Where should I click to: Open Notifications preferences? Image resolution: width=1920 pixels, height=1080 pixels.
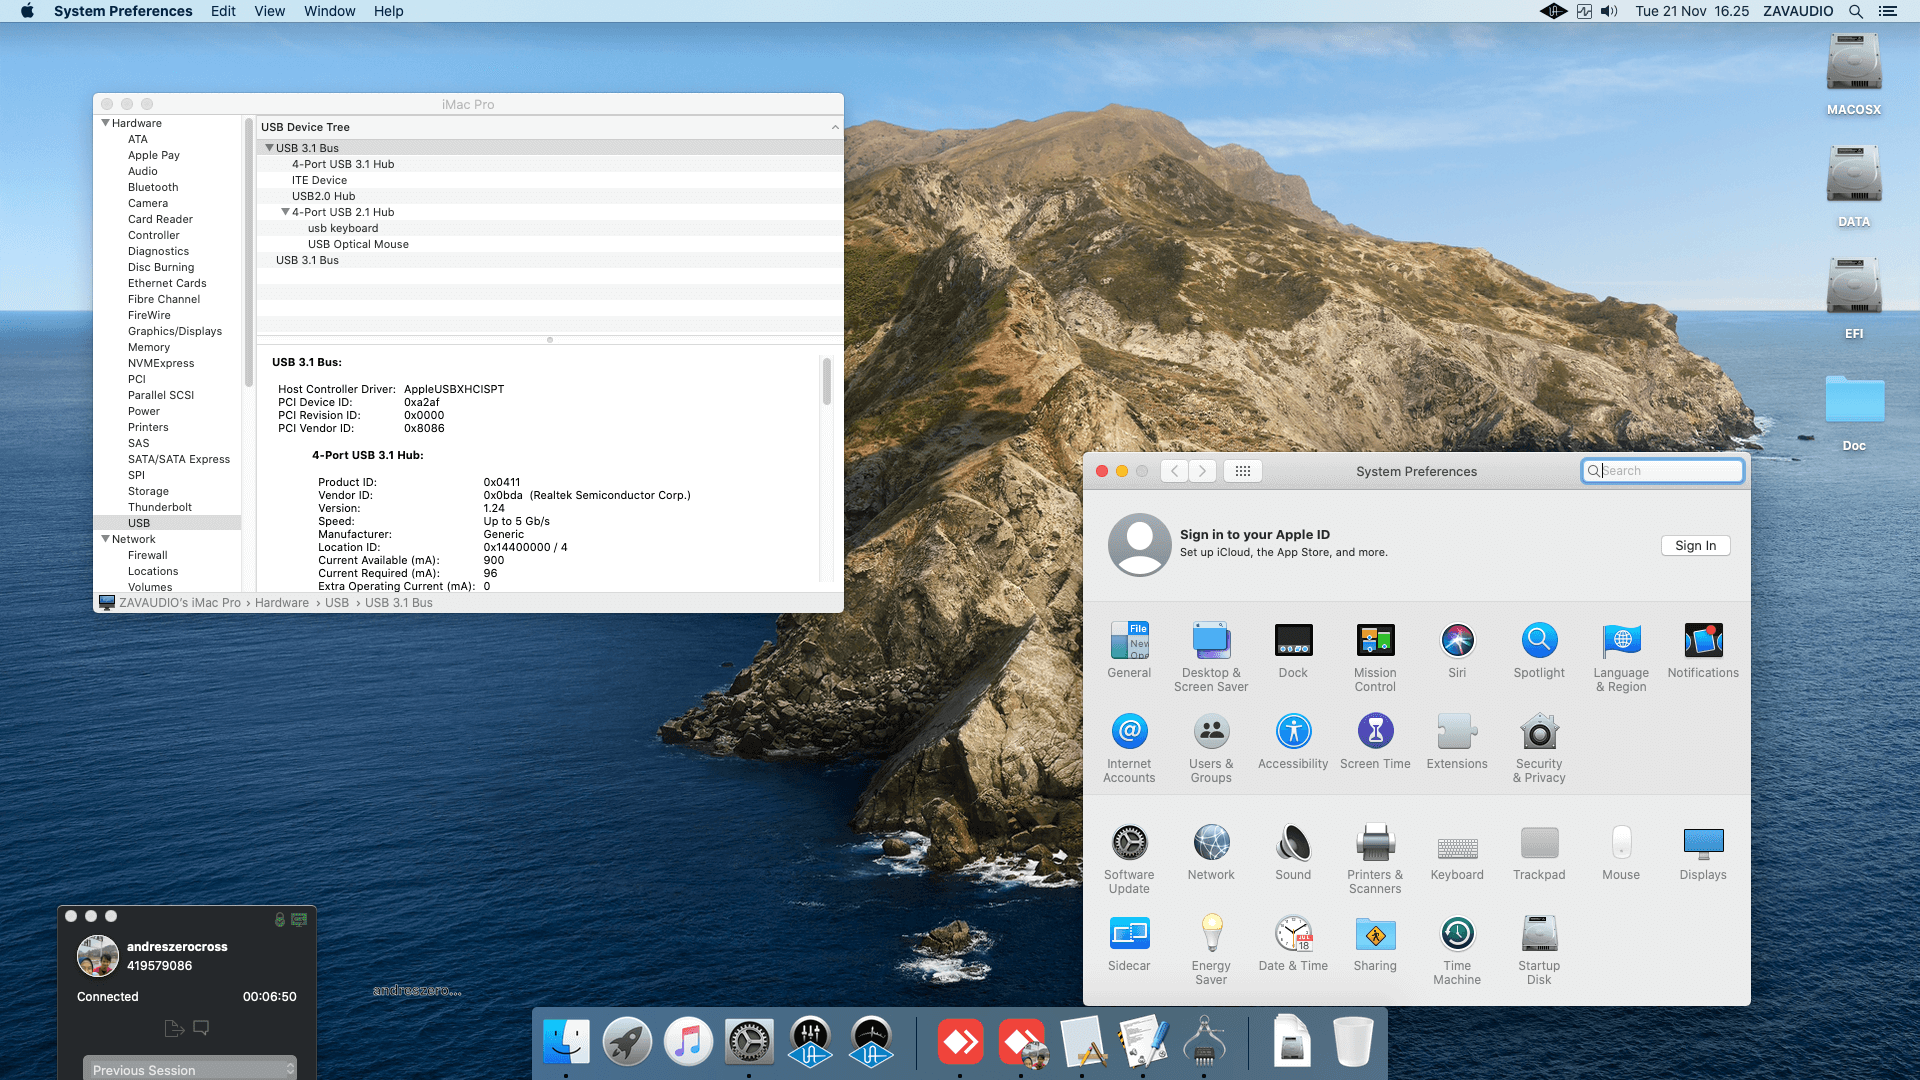(1703, 650)
